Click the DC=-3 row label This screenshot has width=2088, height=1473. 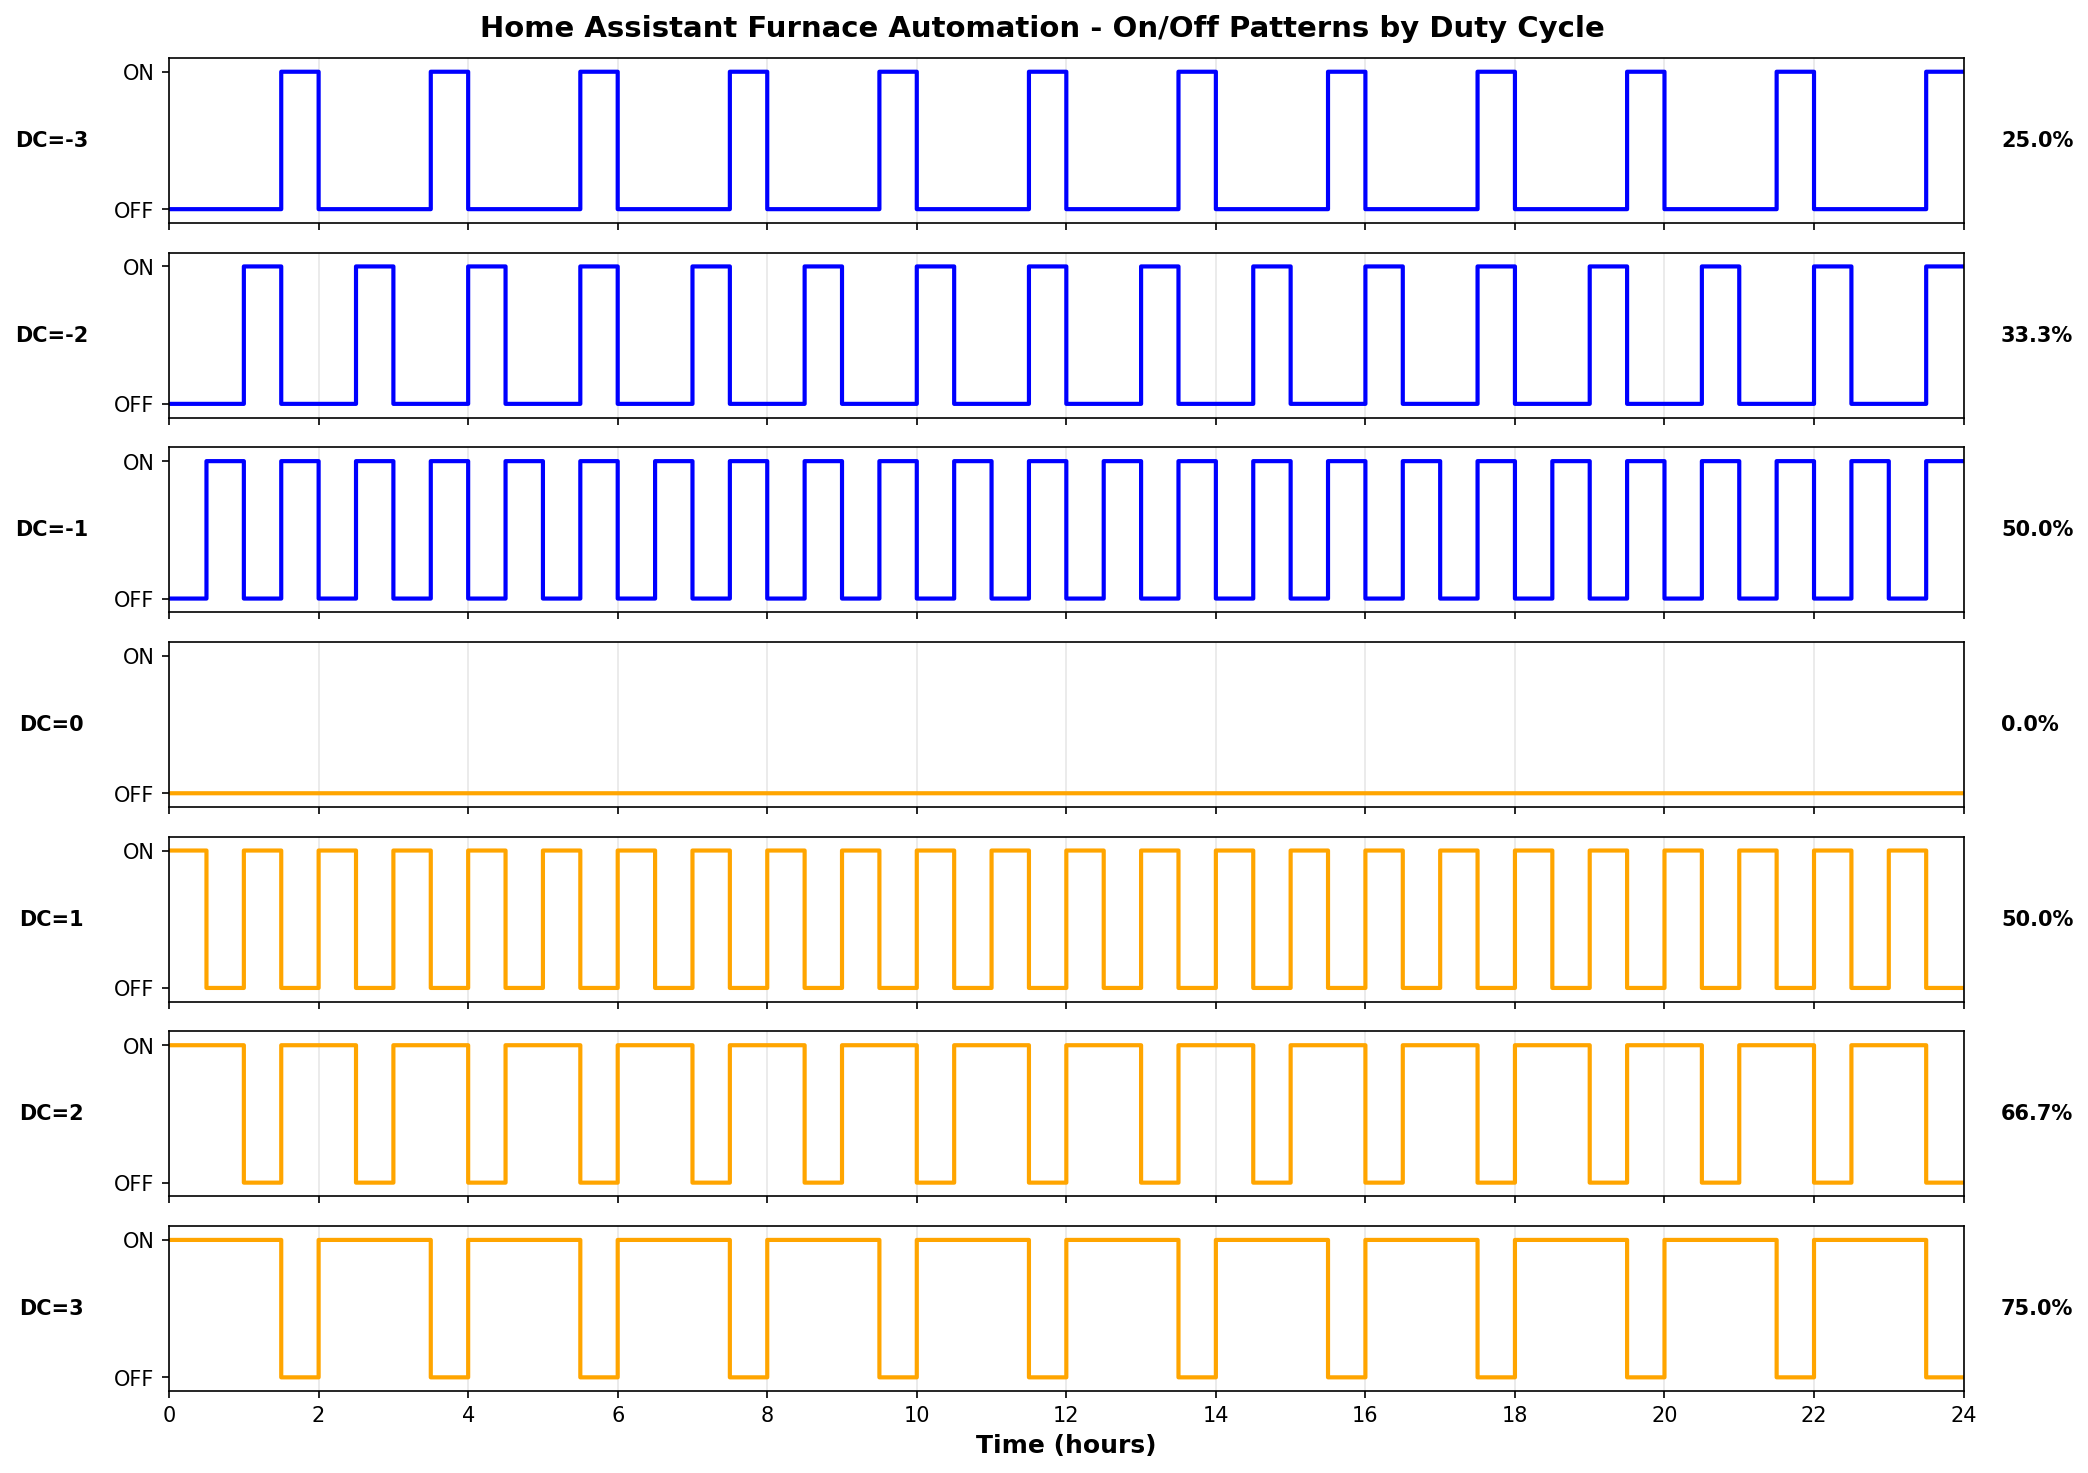(52, 140)
